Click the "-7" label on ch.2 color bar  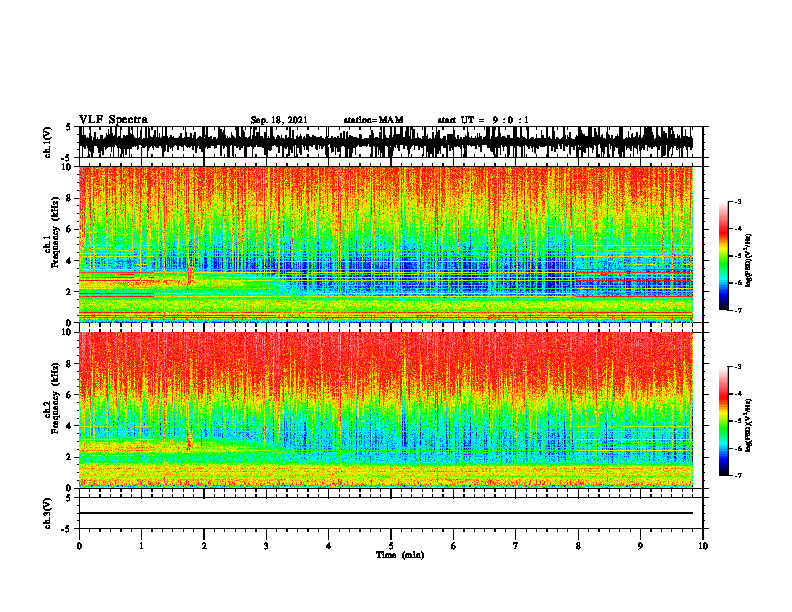[x=737, y=475]
